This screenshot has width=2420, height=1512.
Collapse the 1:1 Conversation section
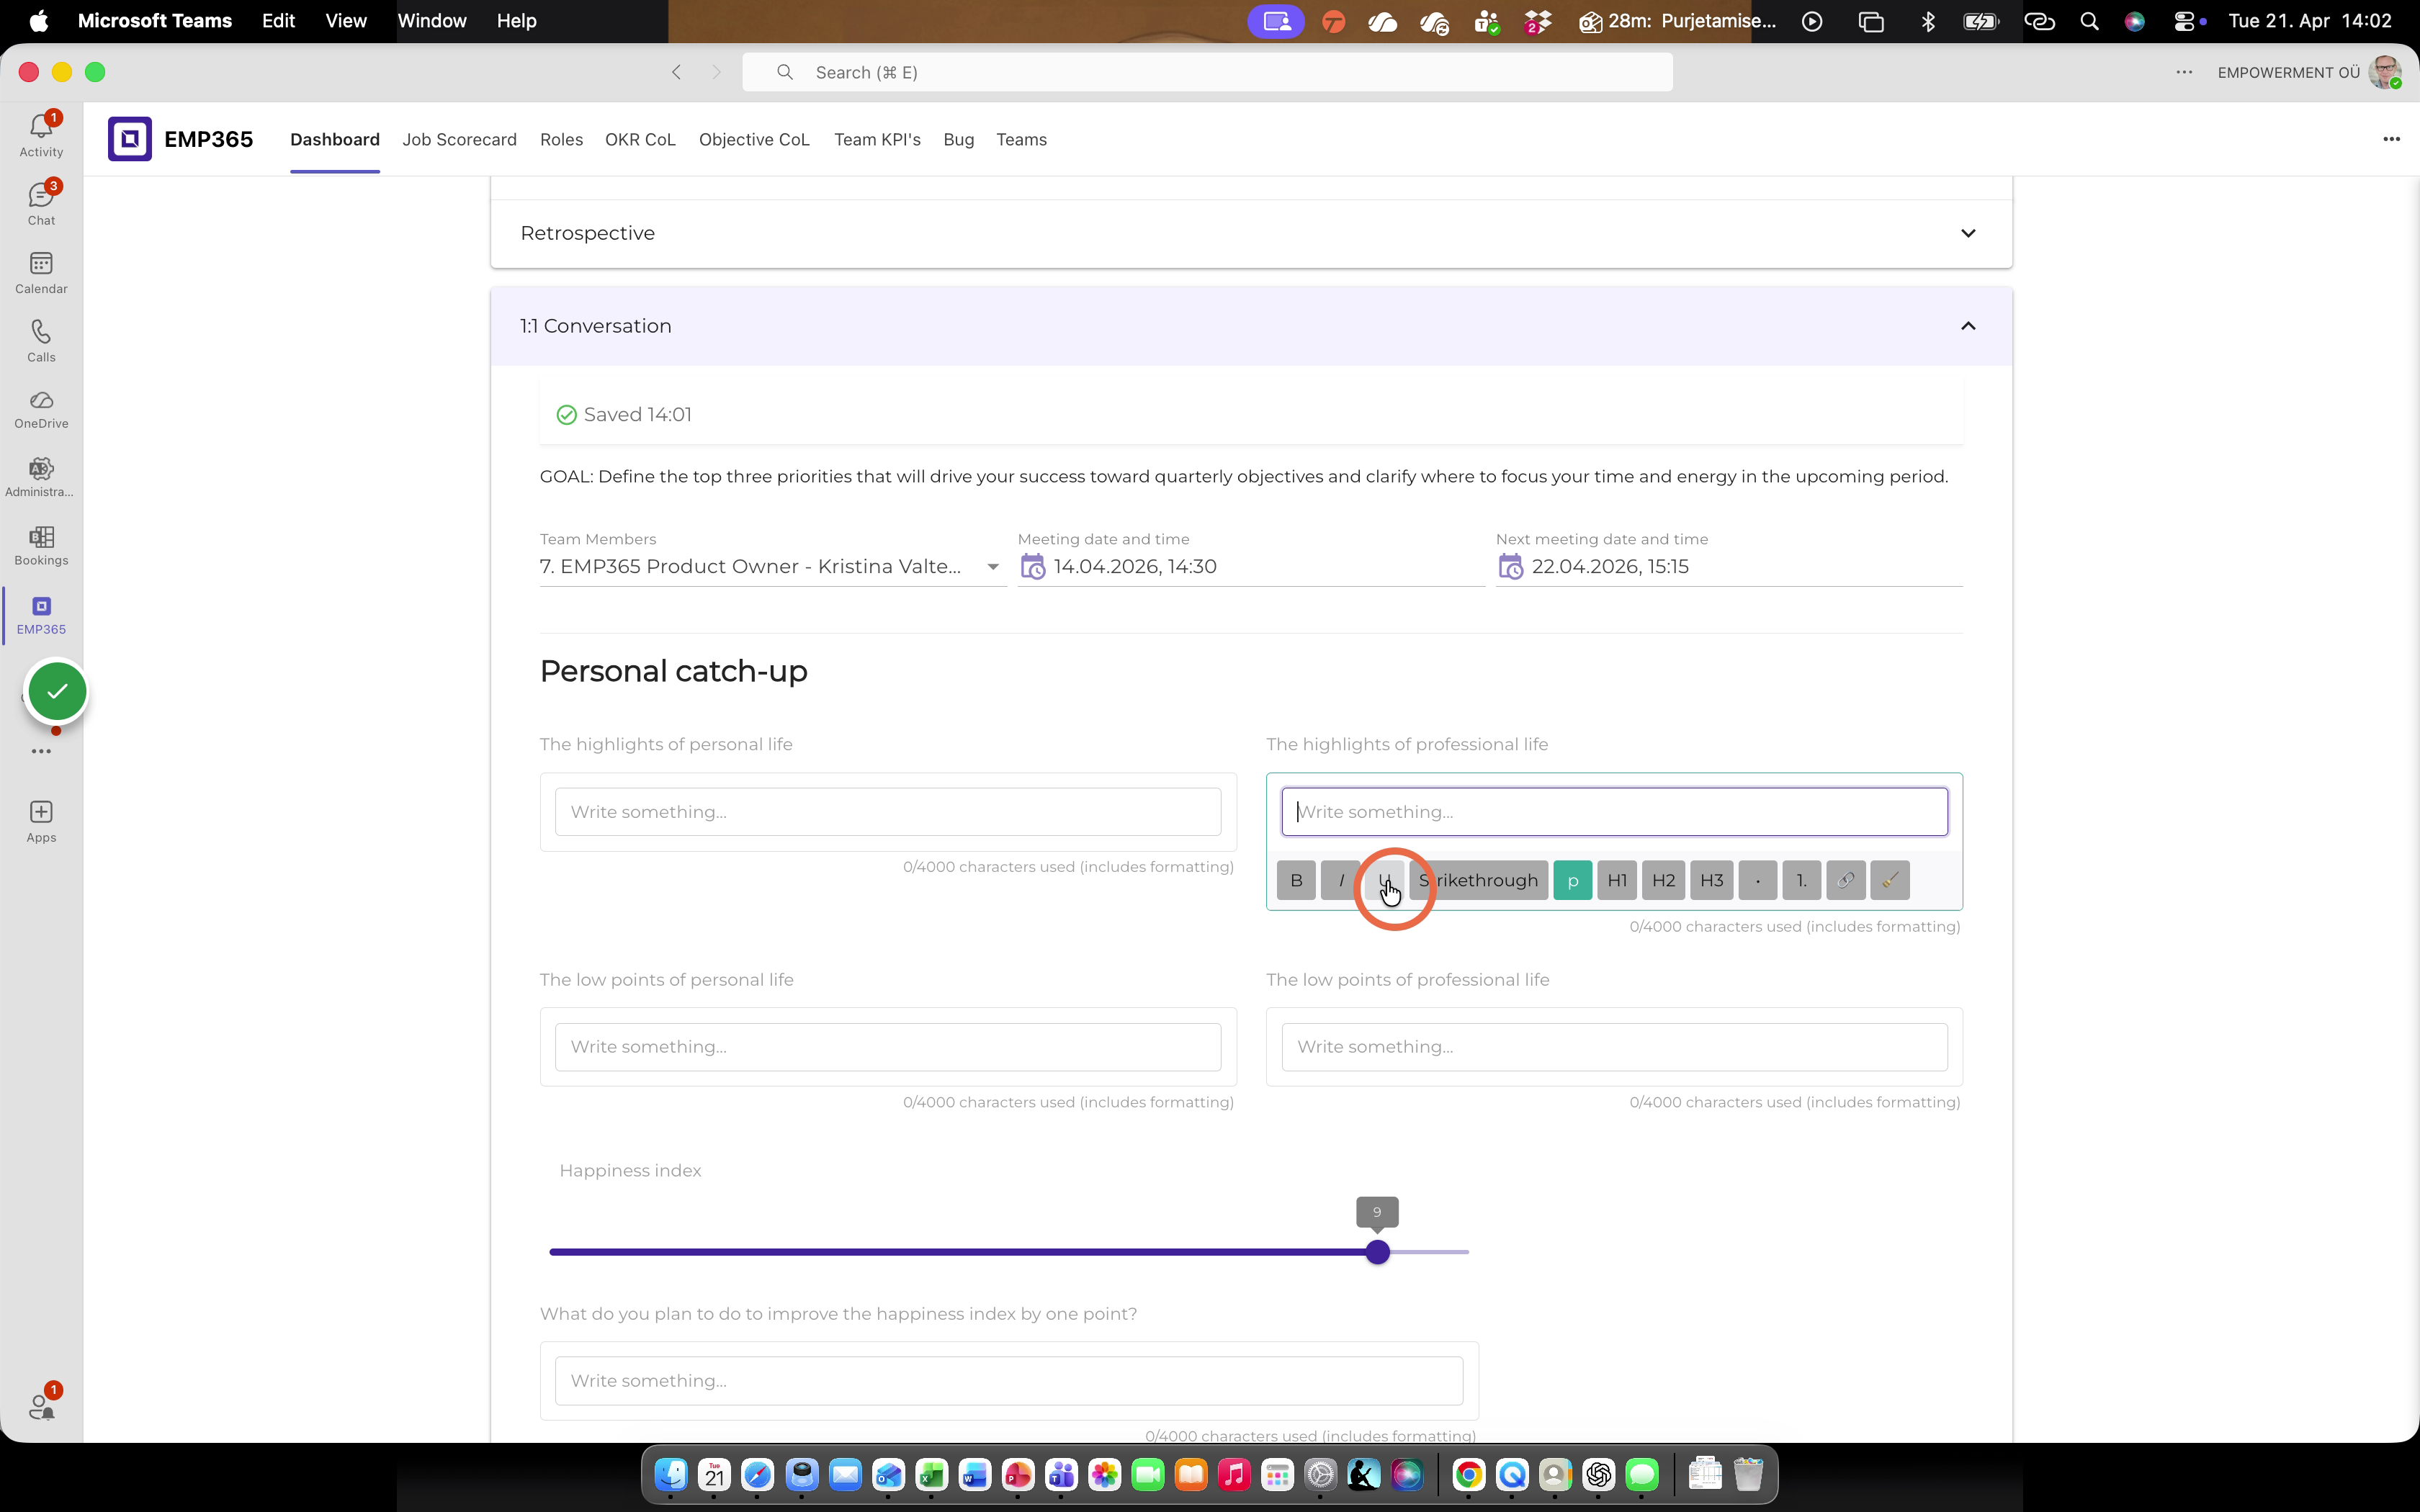pos(1251,326)
